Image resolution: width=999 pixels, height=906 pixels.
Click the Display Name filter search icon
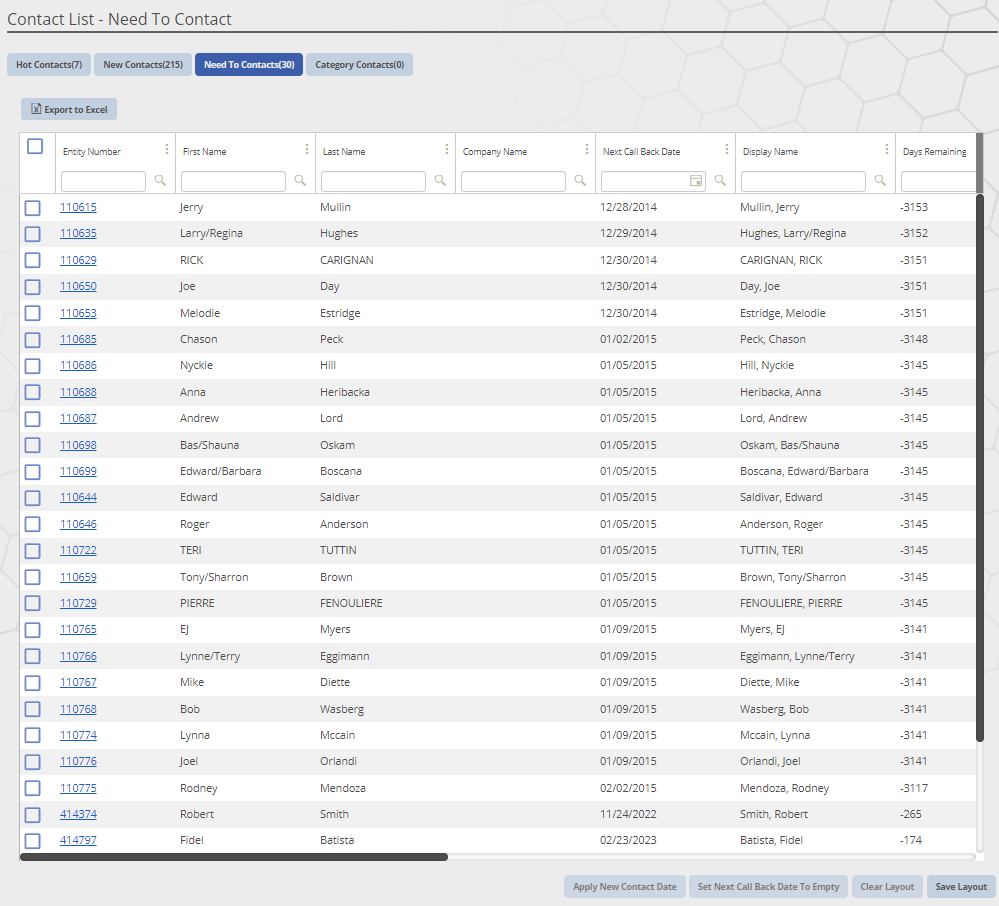(x=880, y=180)
